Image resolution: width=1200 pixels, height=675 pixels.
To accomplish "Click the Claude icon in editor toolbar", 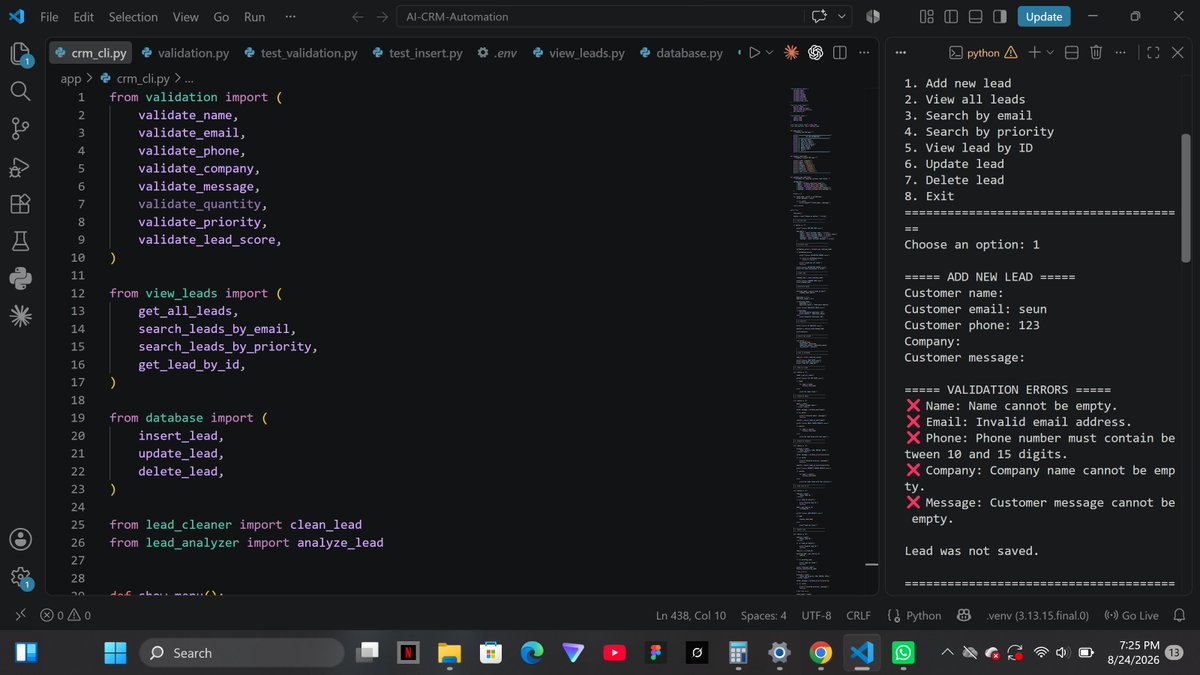I will [791, 53].
